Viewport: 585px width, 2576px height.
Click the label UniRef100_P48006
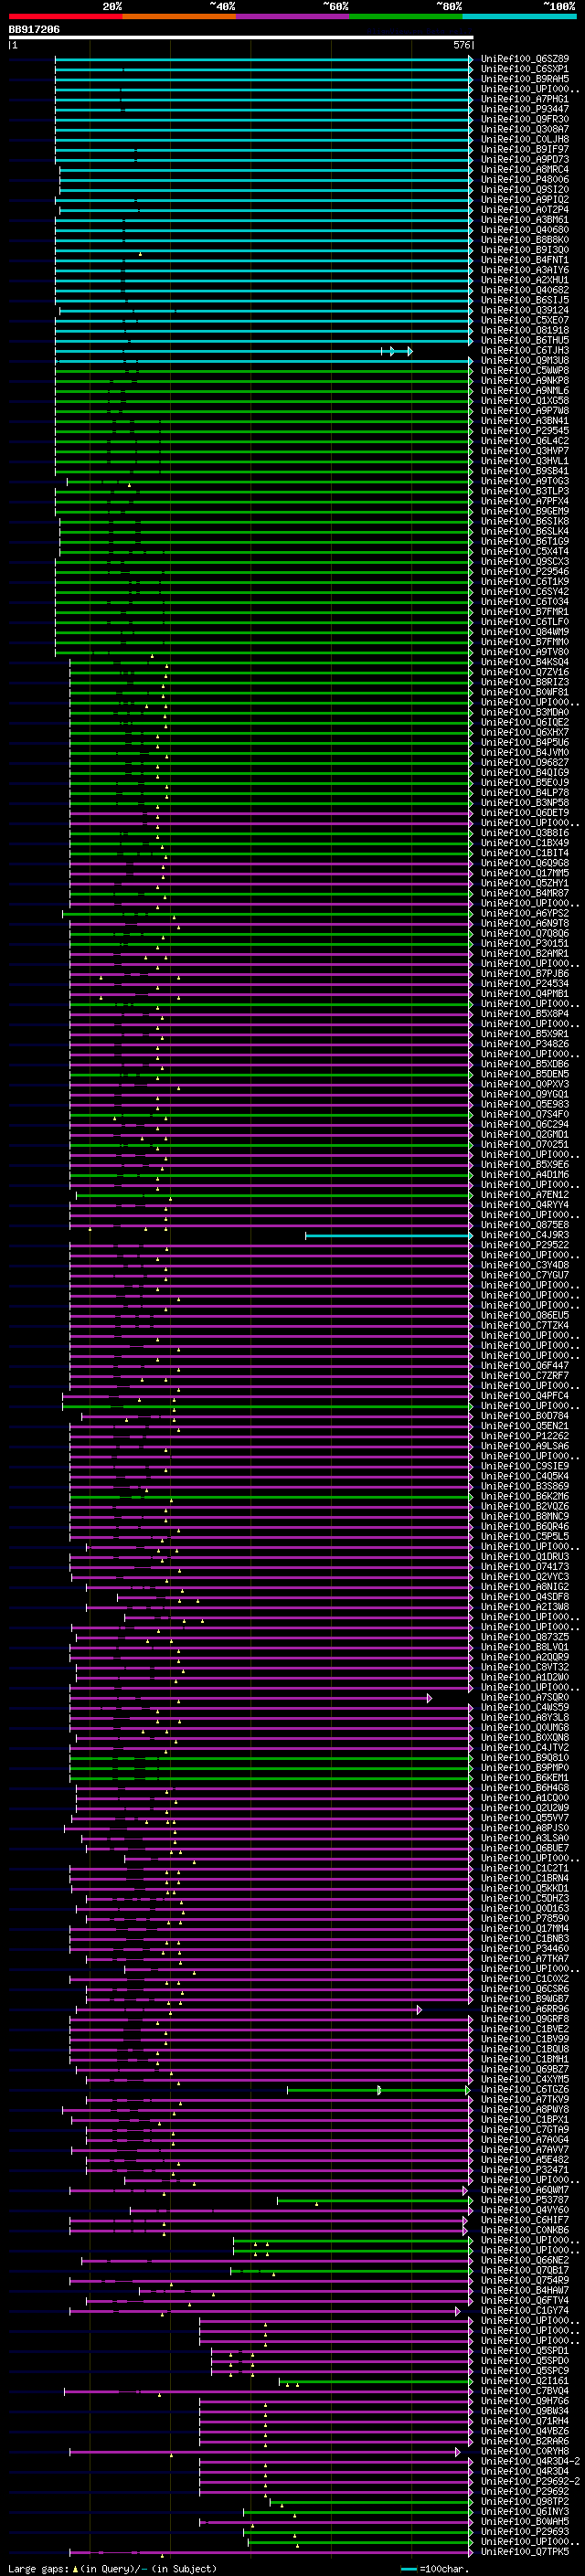click(x=525, y=179)
